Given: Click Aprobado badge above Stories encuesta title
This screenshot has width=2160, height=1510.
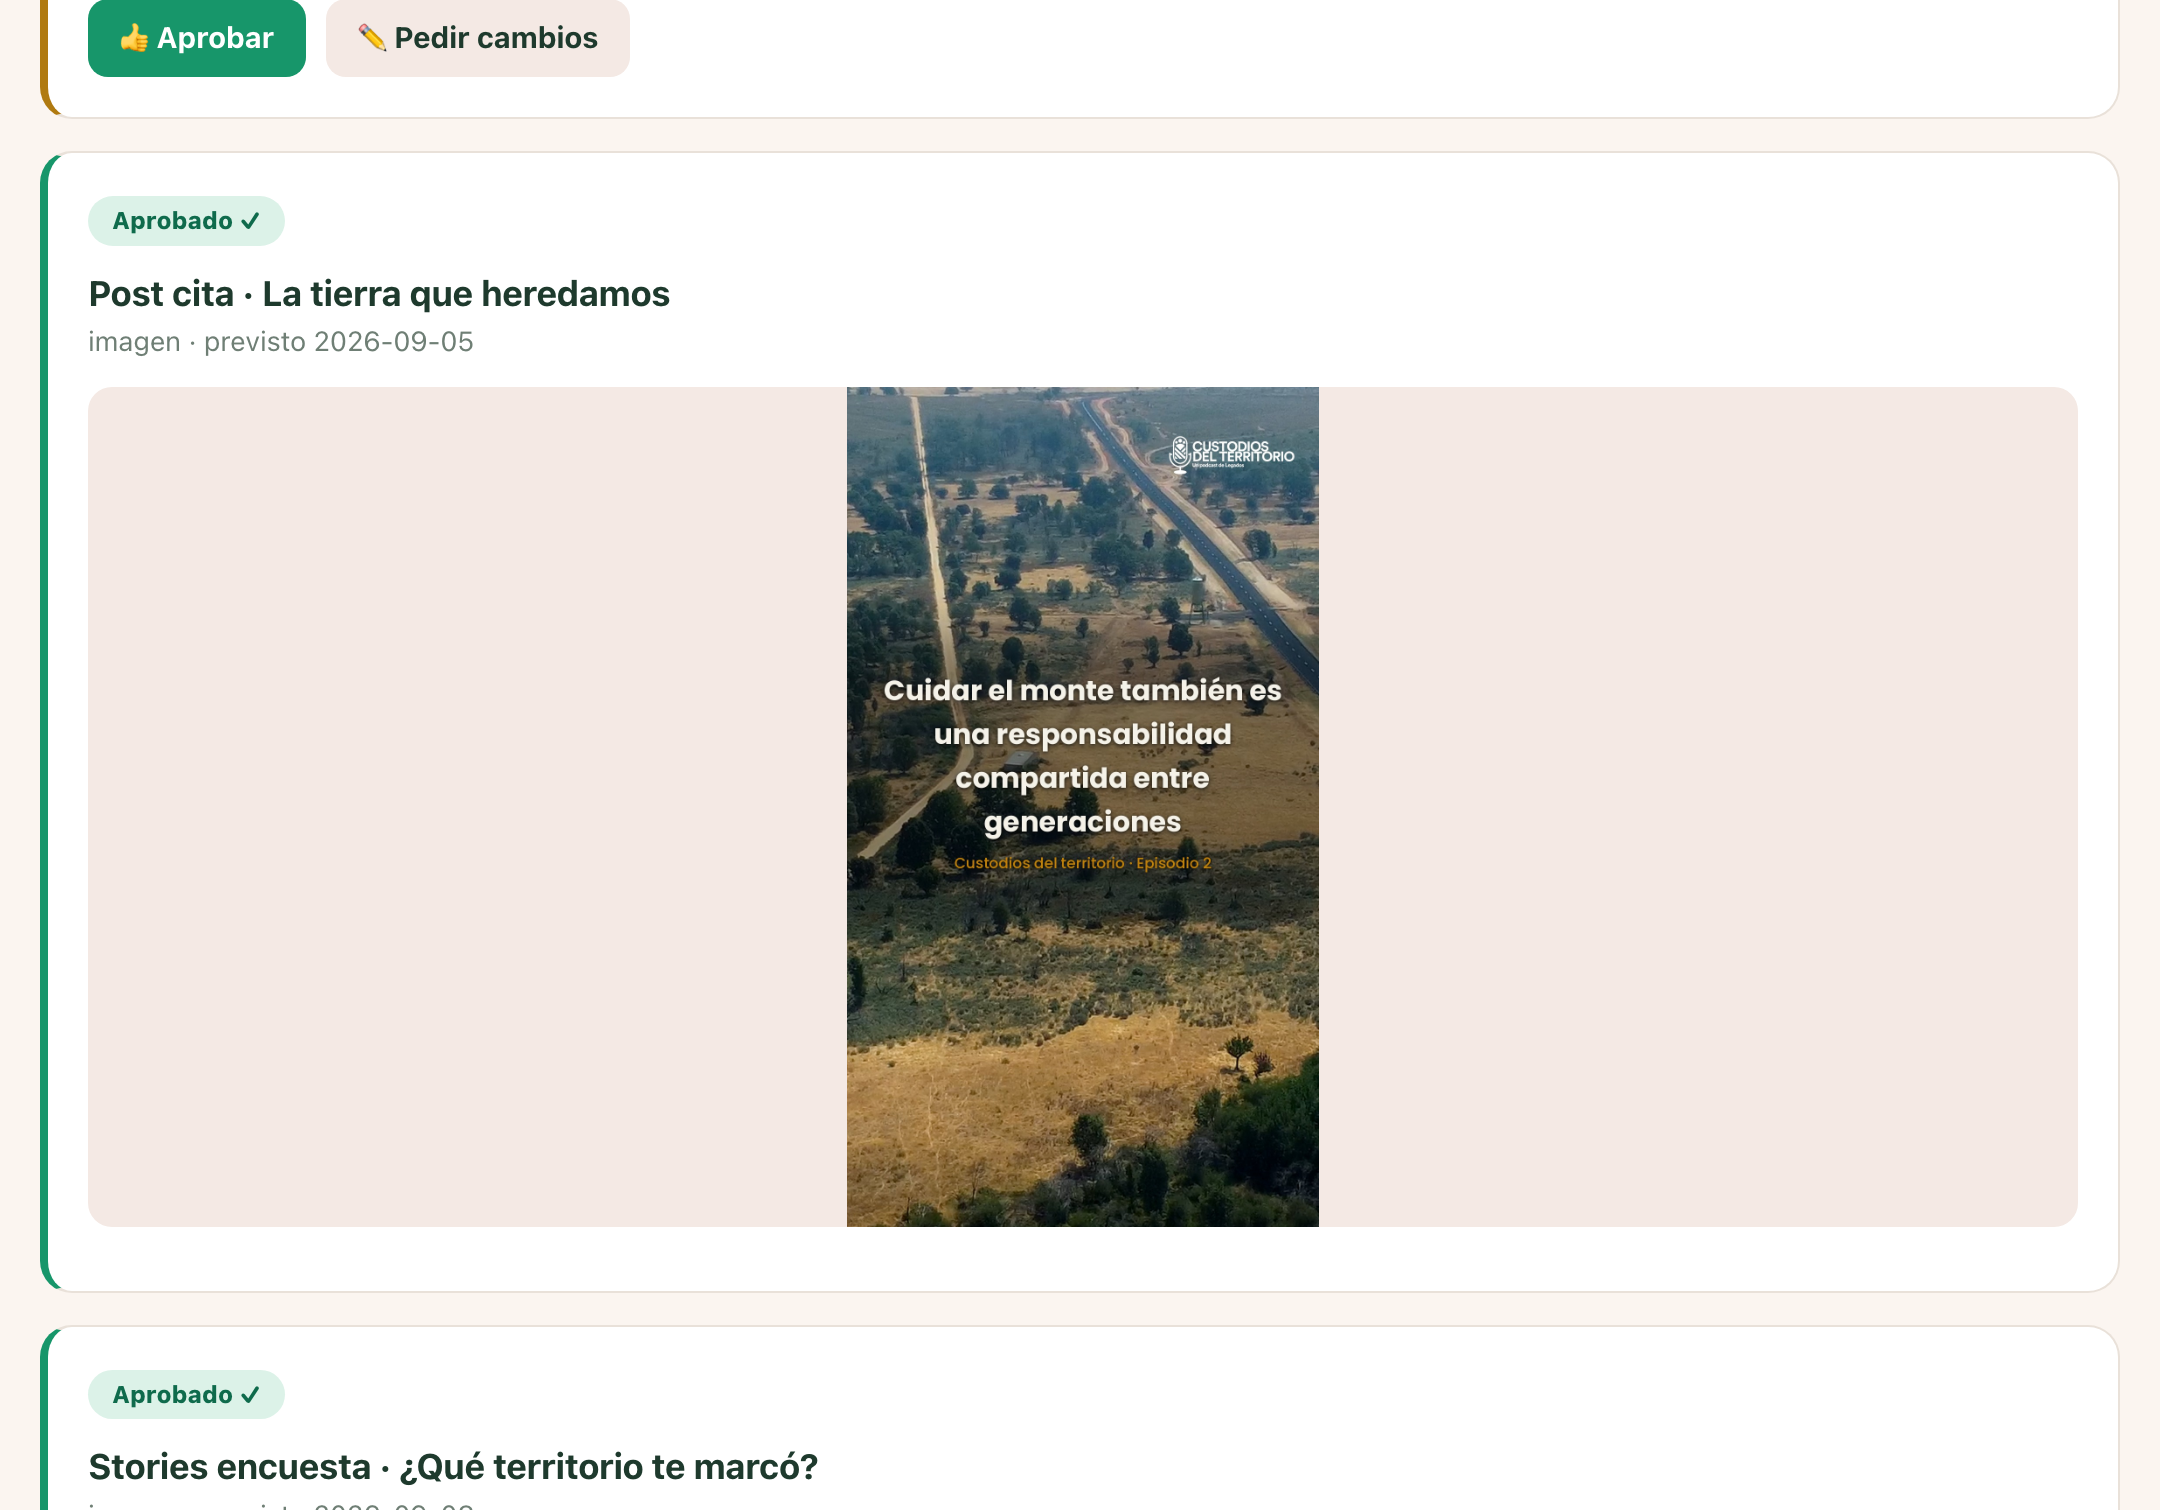Looking at the screenshot, I should tap(186, 1394).
